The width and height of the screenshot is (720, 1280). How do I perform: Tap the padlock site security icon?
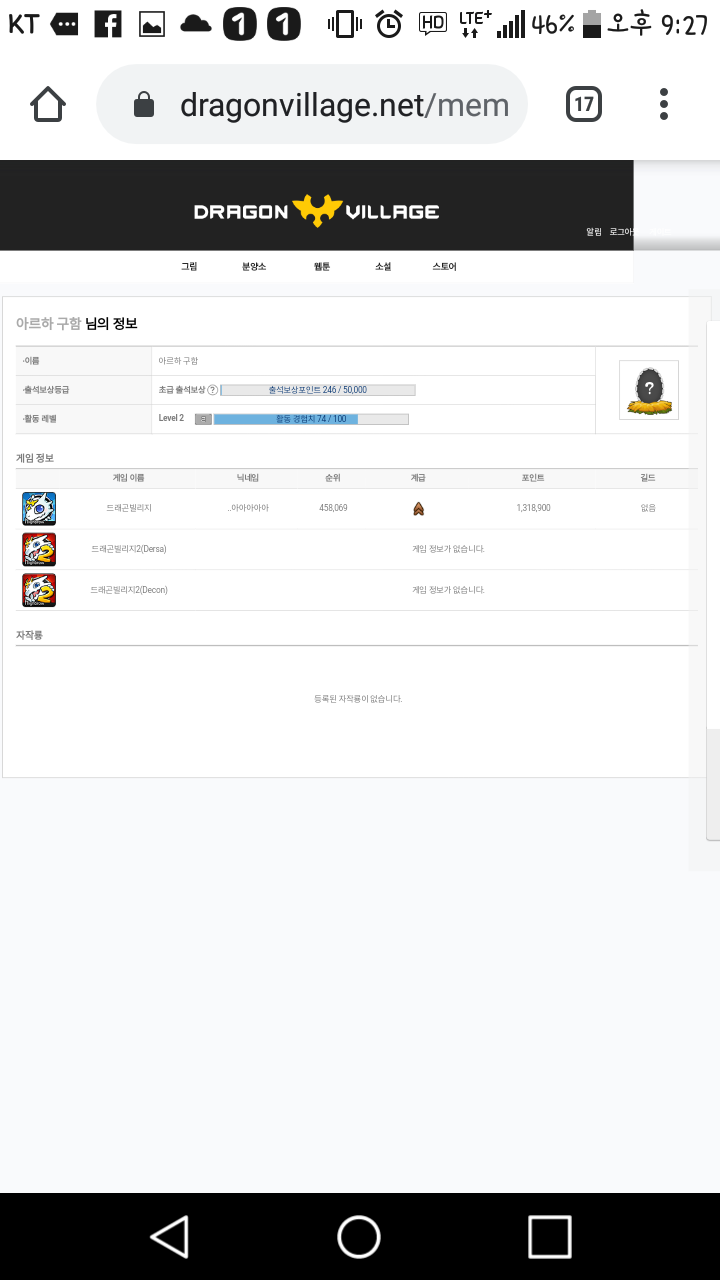point(144,105)
